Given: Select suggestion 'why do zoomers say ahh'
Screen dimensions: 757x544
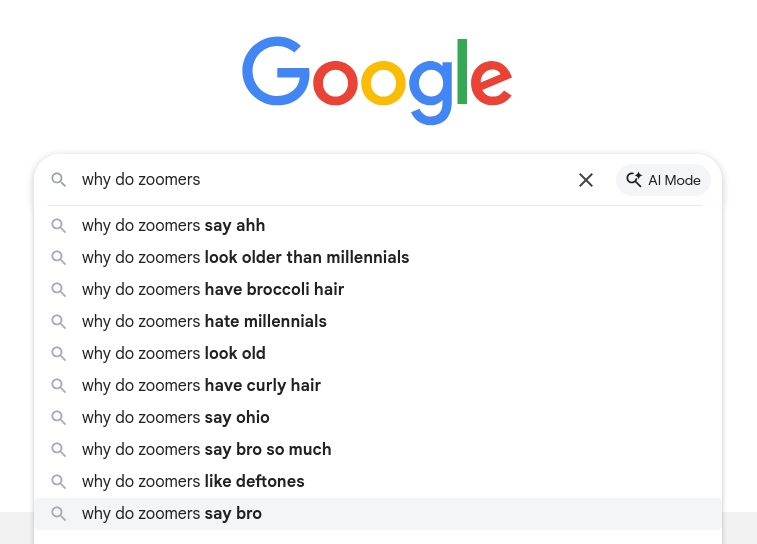Looking at the screenshot, I should (x=173, y=225).
